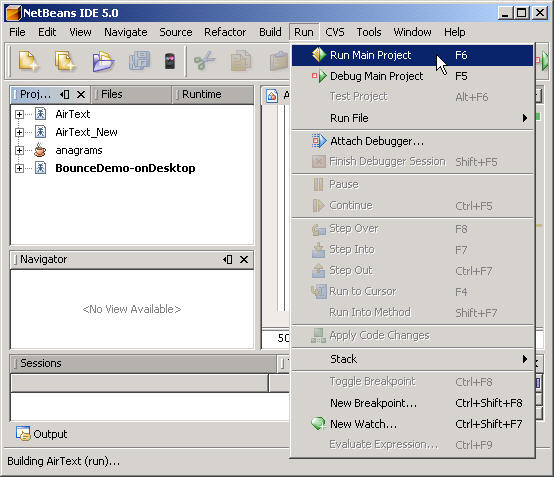Viewport: 554px width, 477px height.
Task: Open the Stack submenu
Action: point(412,359)
